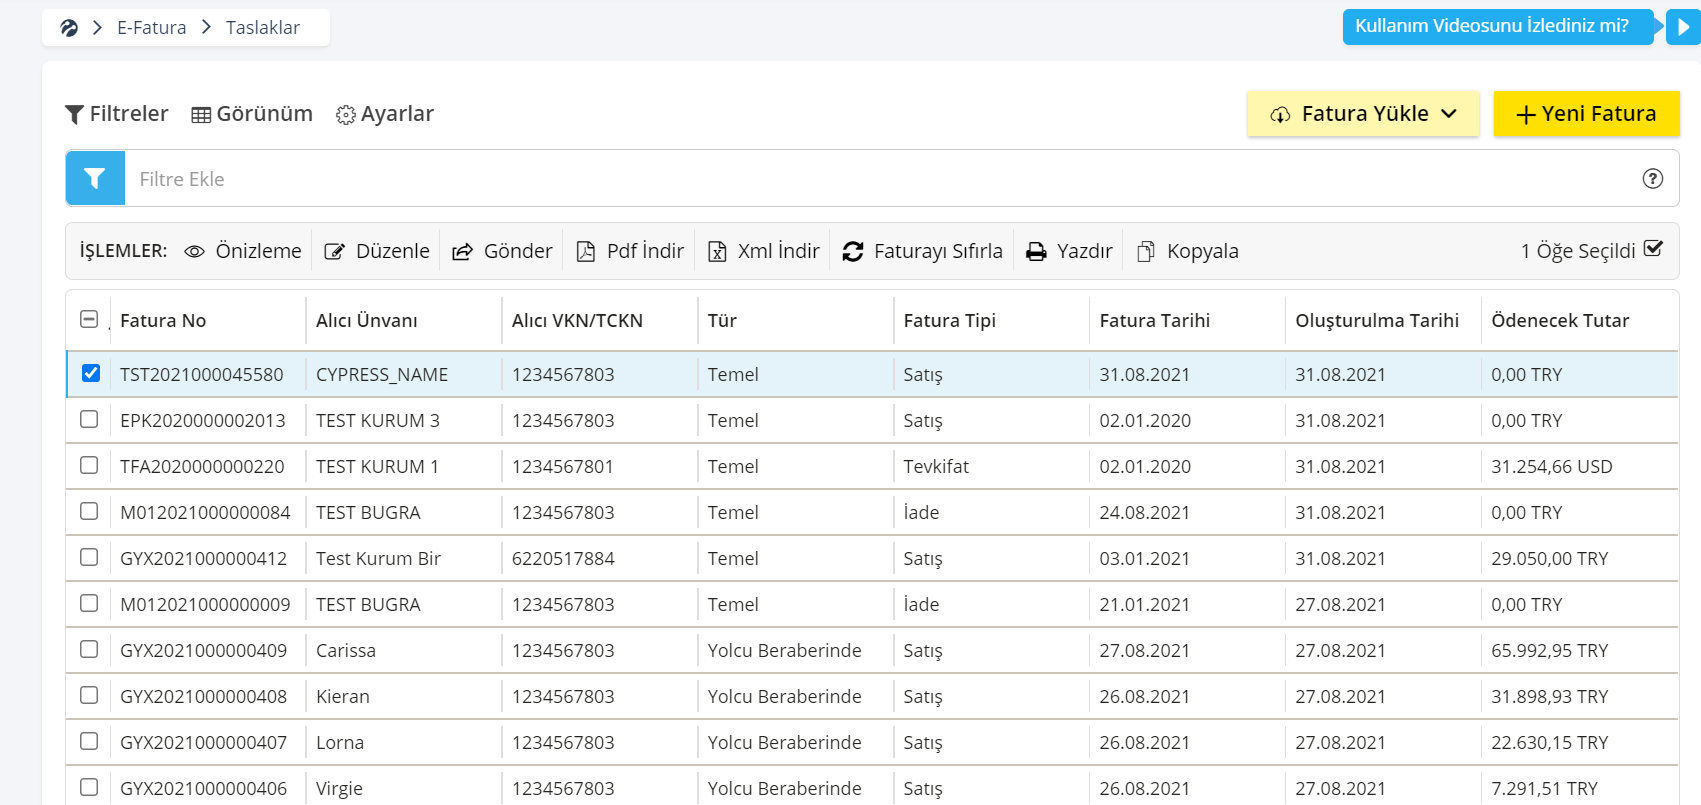Viewport: 1701px width, 805px height.
Task: Click the Pdf İndir file icon
Action: click(586, 252)
